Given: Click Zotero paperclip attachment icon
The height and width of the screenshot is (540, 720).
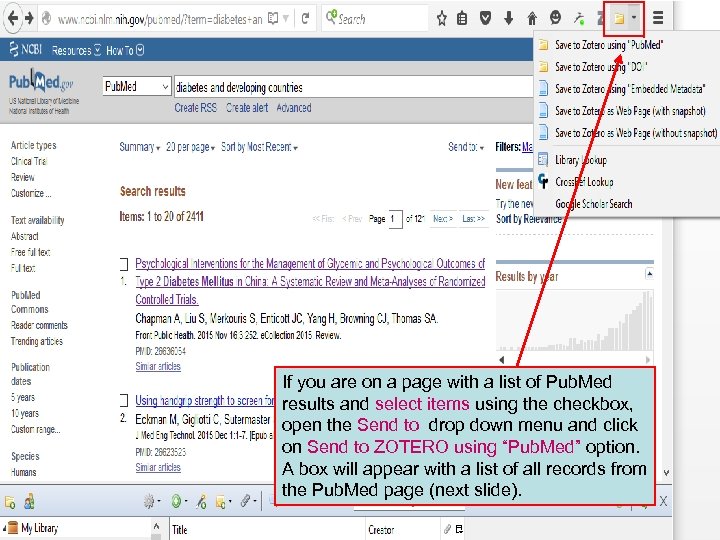Looking at the screenshot, I should (x=246, y=501).
